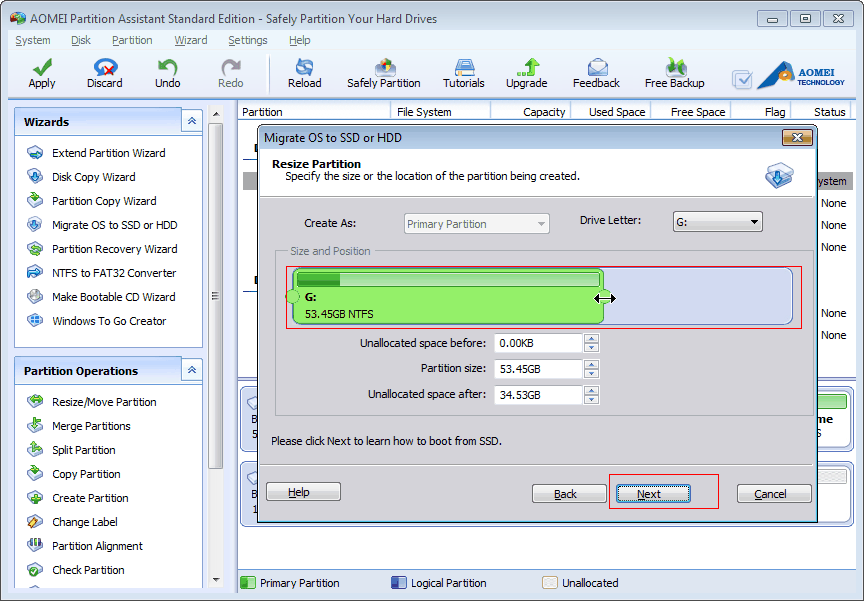Close the Migrate OS dialog
The height and width of the screenshot is (601, 864).
click(797, 138)
